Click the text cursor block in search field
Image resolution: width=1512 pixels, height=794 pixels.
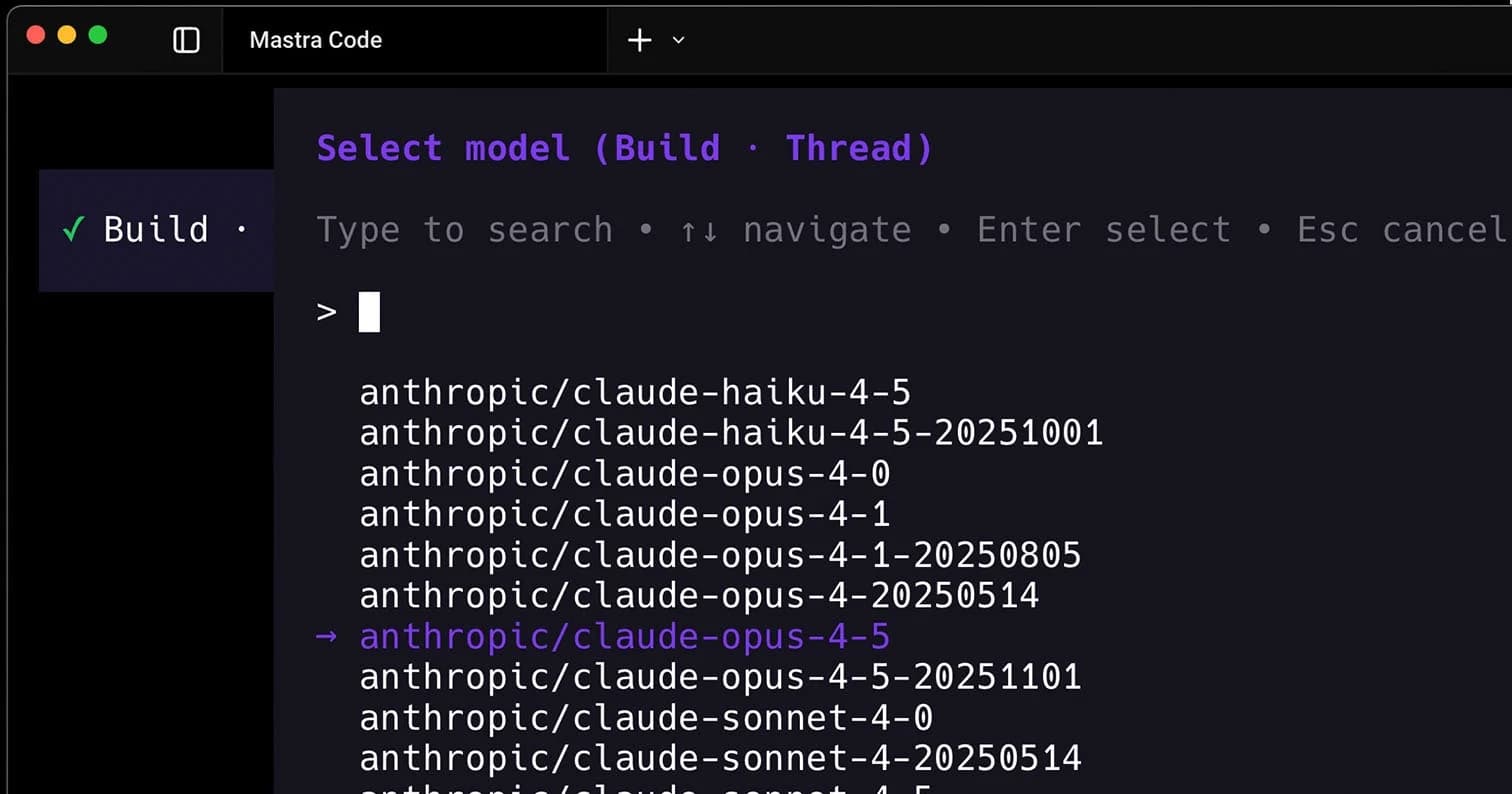pyautogui.click(x=368, y=311)
